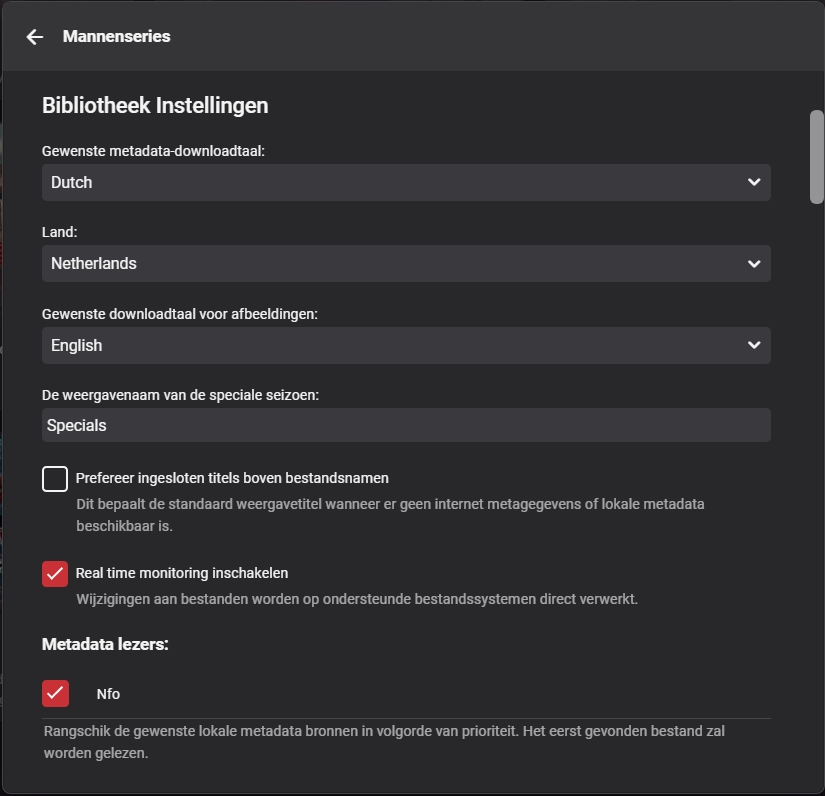Click the chevron arrow of the afbeeldingen language dropdown
The image size is (825, 796).
pyautogui.click(x=753, y=345)
